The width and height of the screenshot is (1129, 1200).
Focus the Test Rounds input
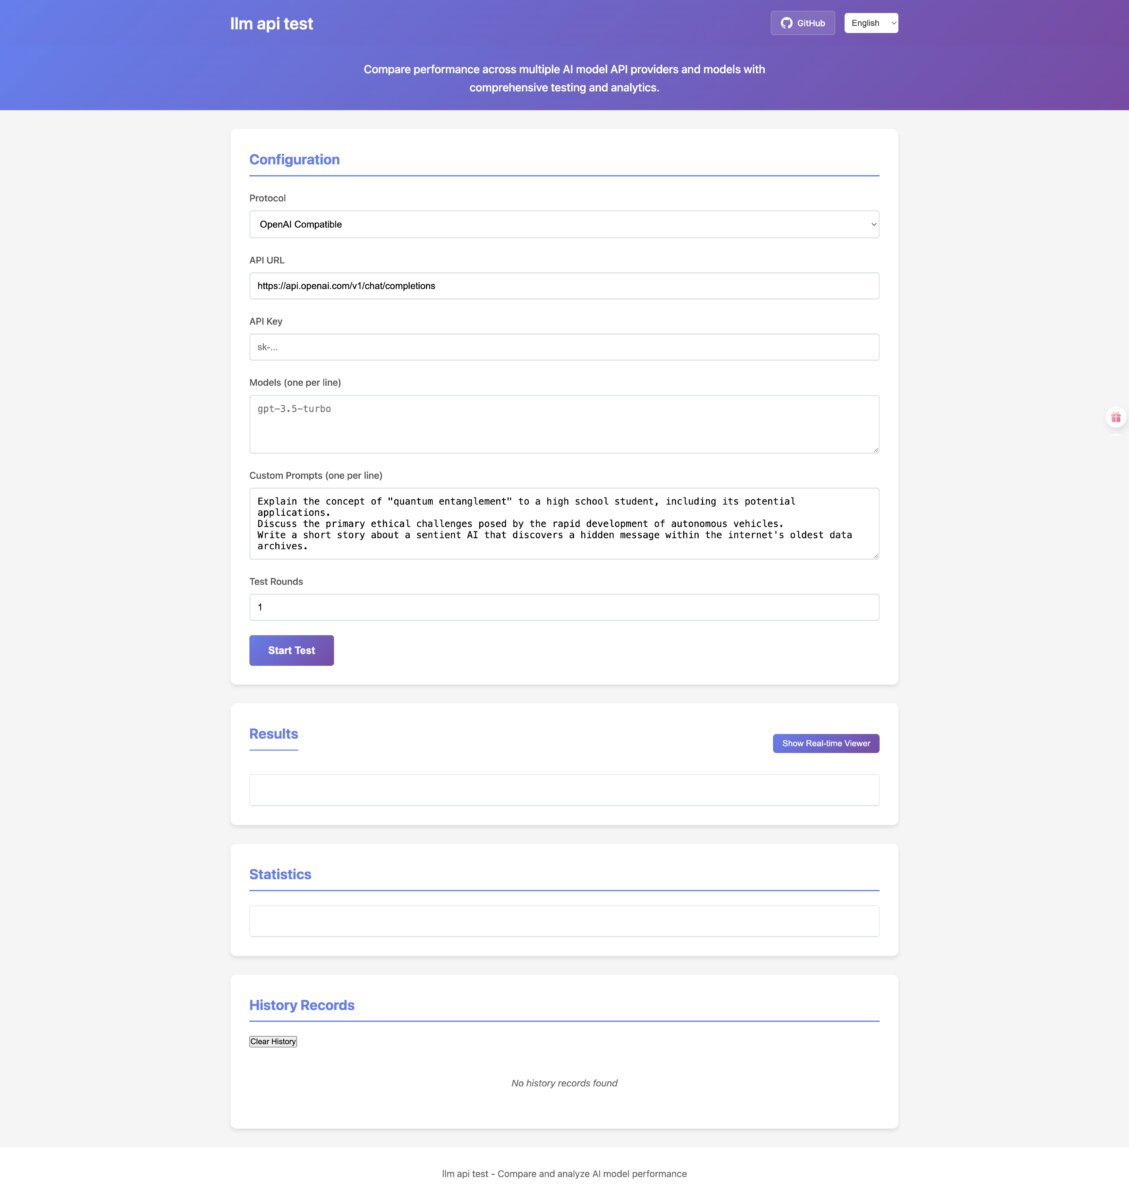[564, 607]
